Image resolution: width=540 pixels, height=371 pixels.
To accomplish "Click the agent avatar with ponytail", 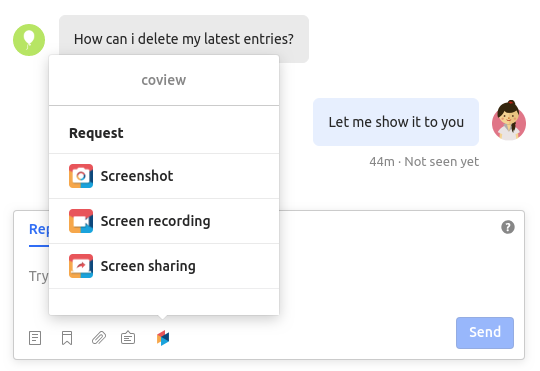I will click(x=509, y=120).
